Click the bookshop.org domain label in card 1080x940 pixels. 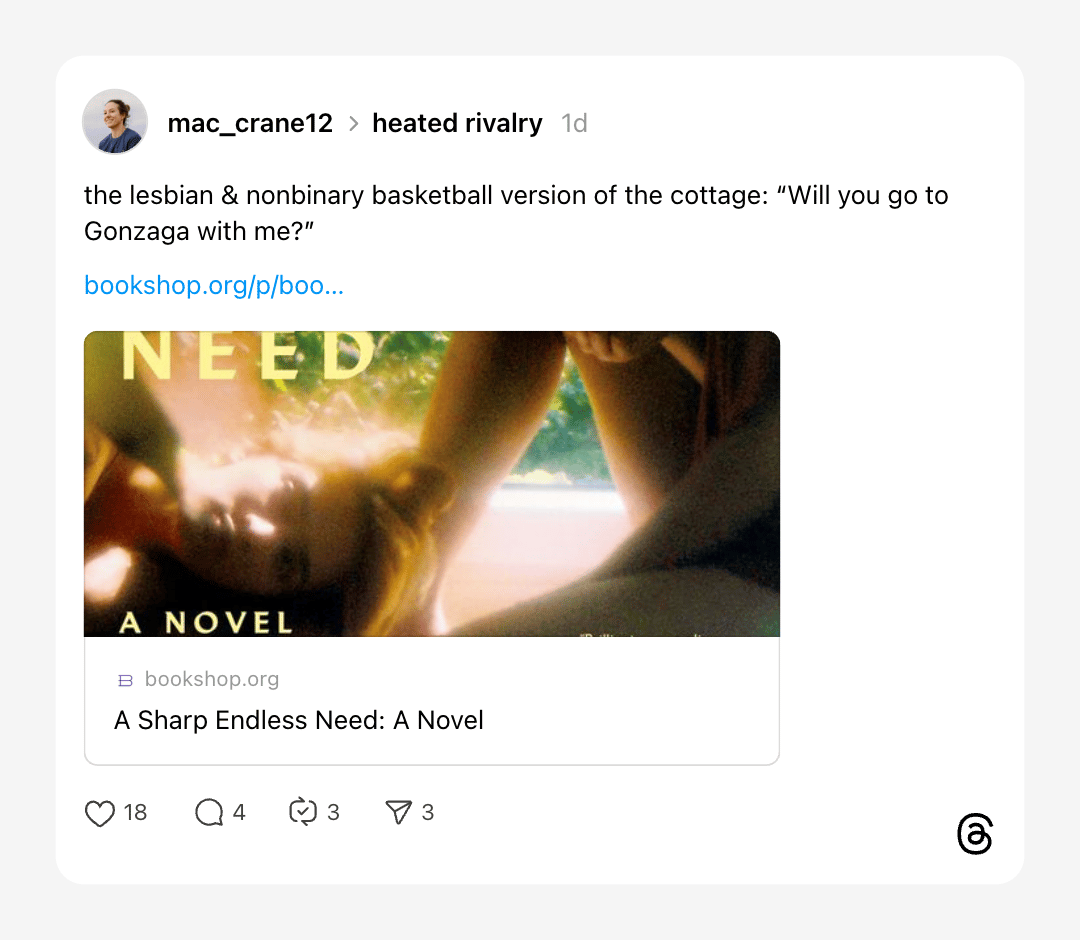pyautogui.click(x=212, y=679)
